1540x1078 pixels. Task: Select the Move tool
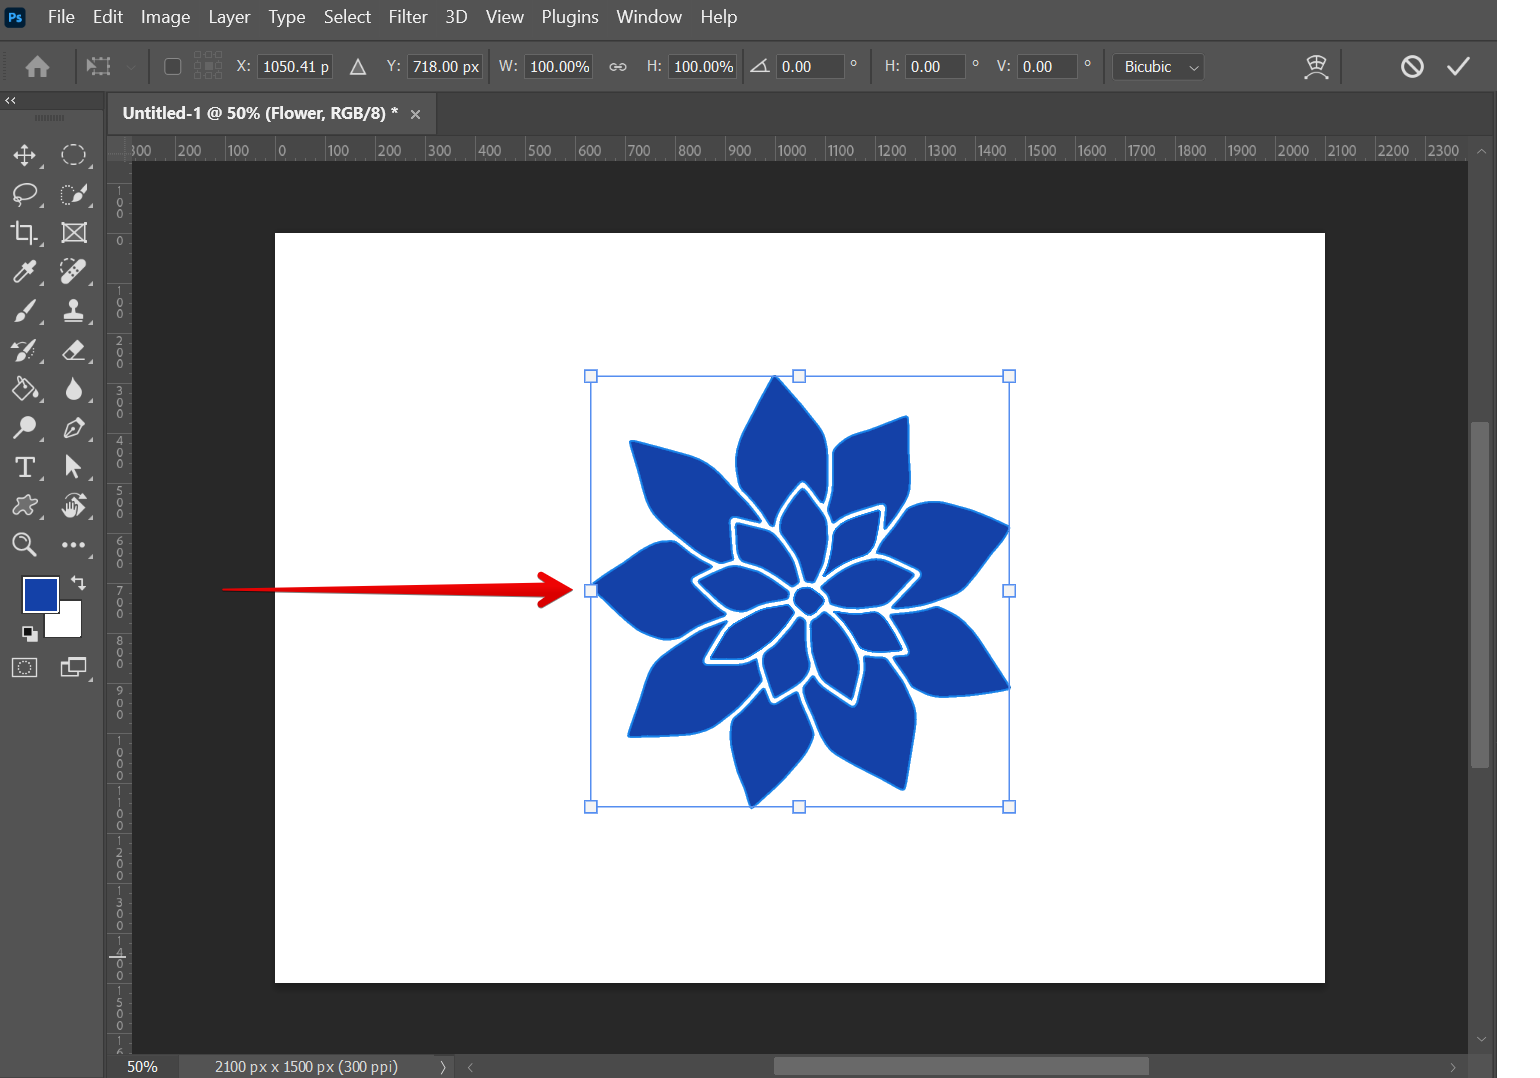(24, 155)
